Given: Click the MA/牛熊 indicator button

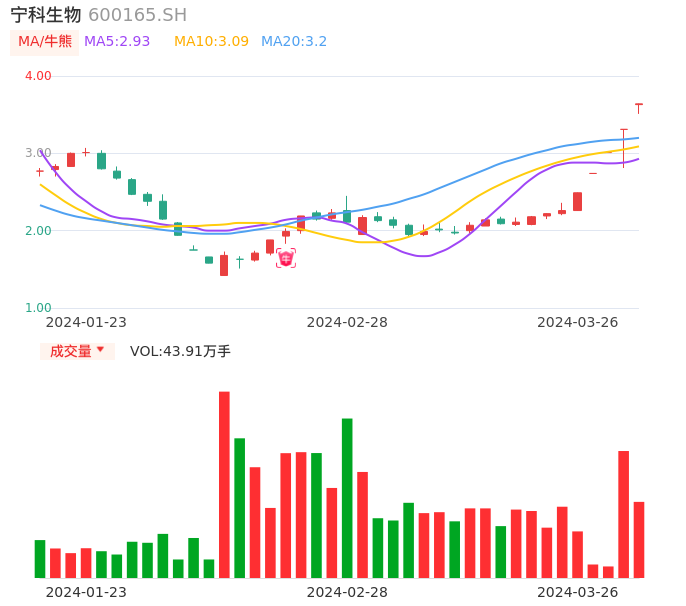Looking at the screenshot, I should [x=45, y=42].
